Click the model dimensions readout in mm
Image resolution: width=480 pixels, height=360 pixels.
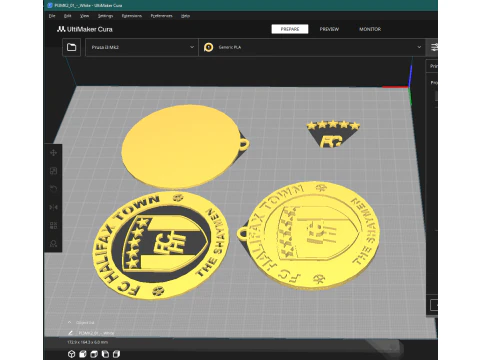point(87,342)
